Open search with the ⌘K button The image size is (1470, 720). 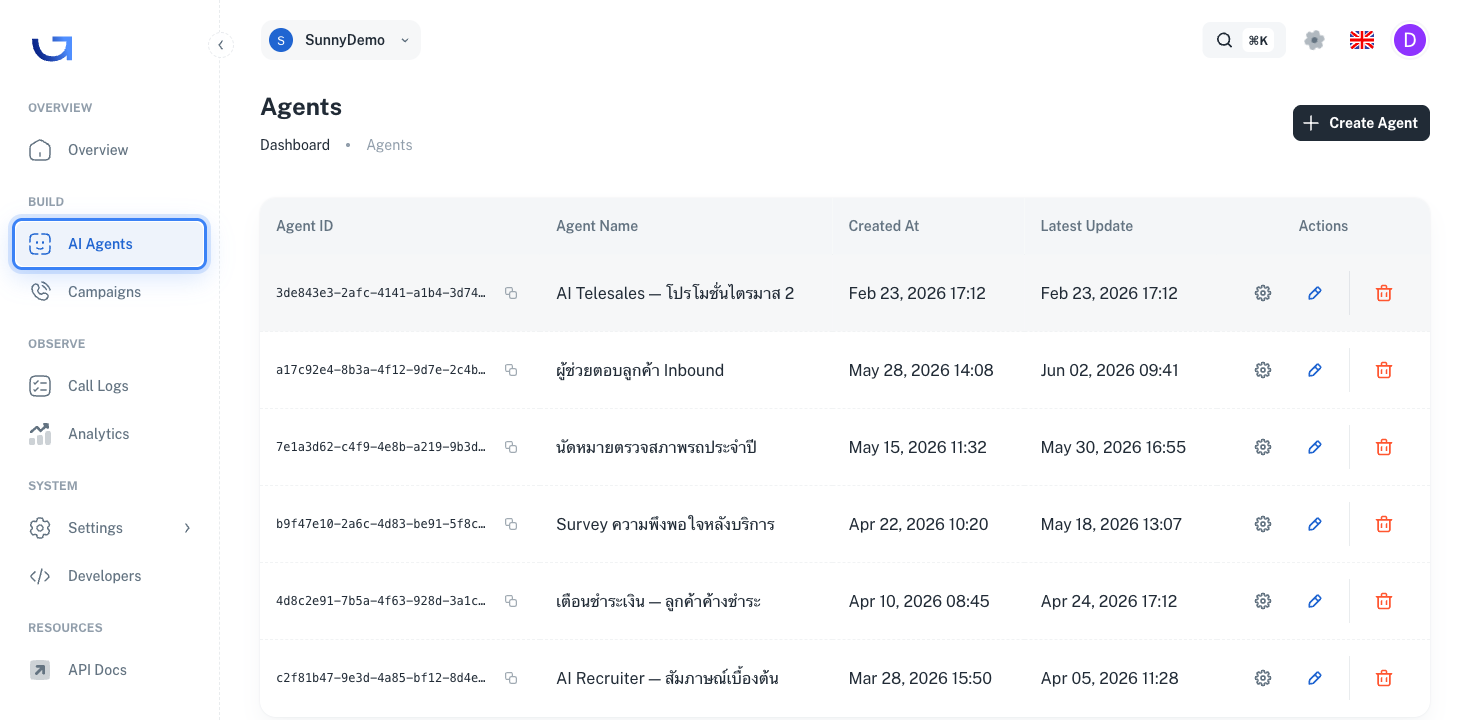click(1244, 40)
